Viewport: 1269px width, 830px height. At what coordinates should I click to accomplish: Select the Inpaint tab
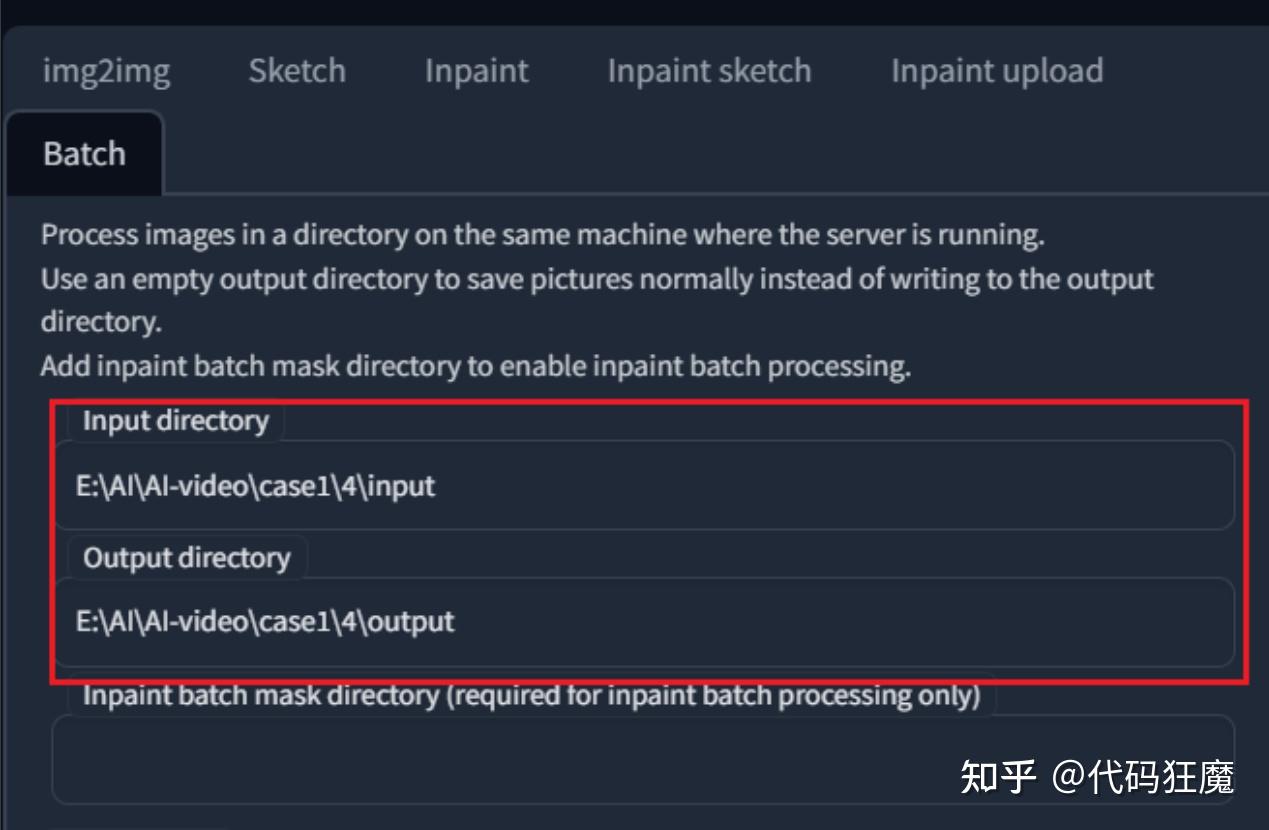(476, 71)
